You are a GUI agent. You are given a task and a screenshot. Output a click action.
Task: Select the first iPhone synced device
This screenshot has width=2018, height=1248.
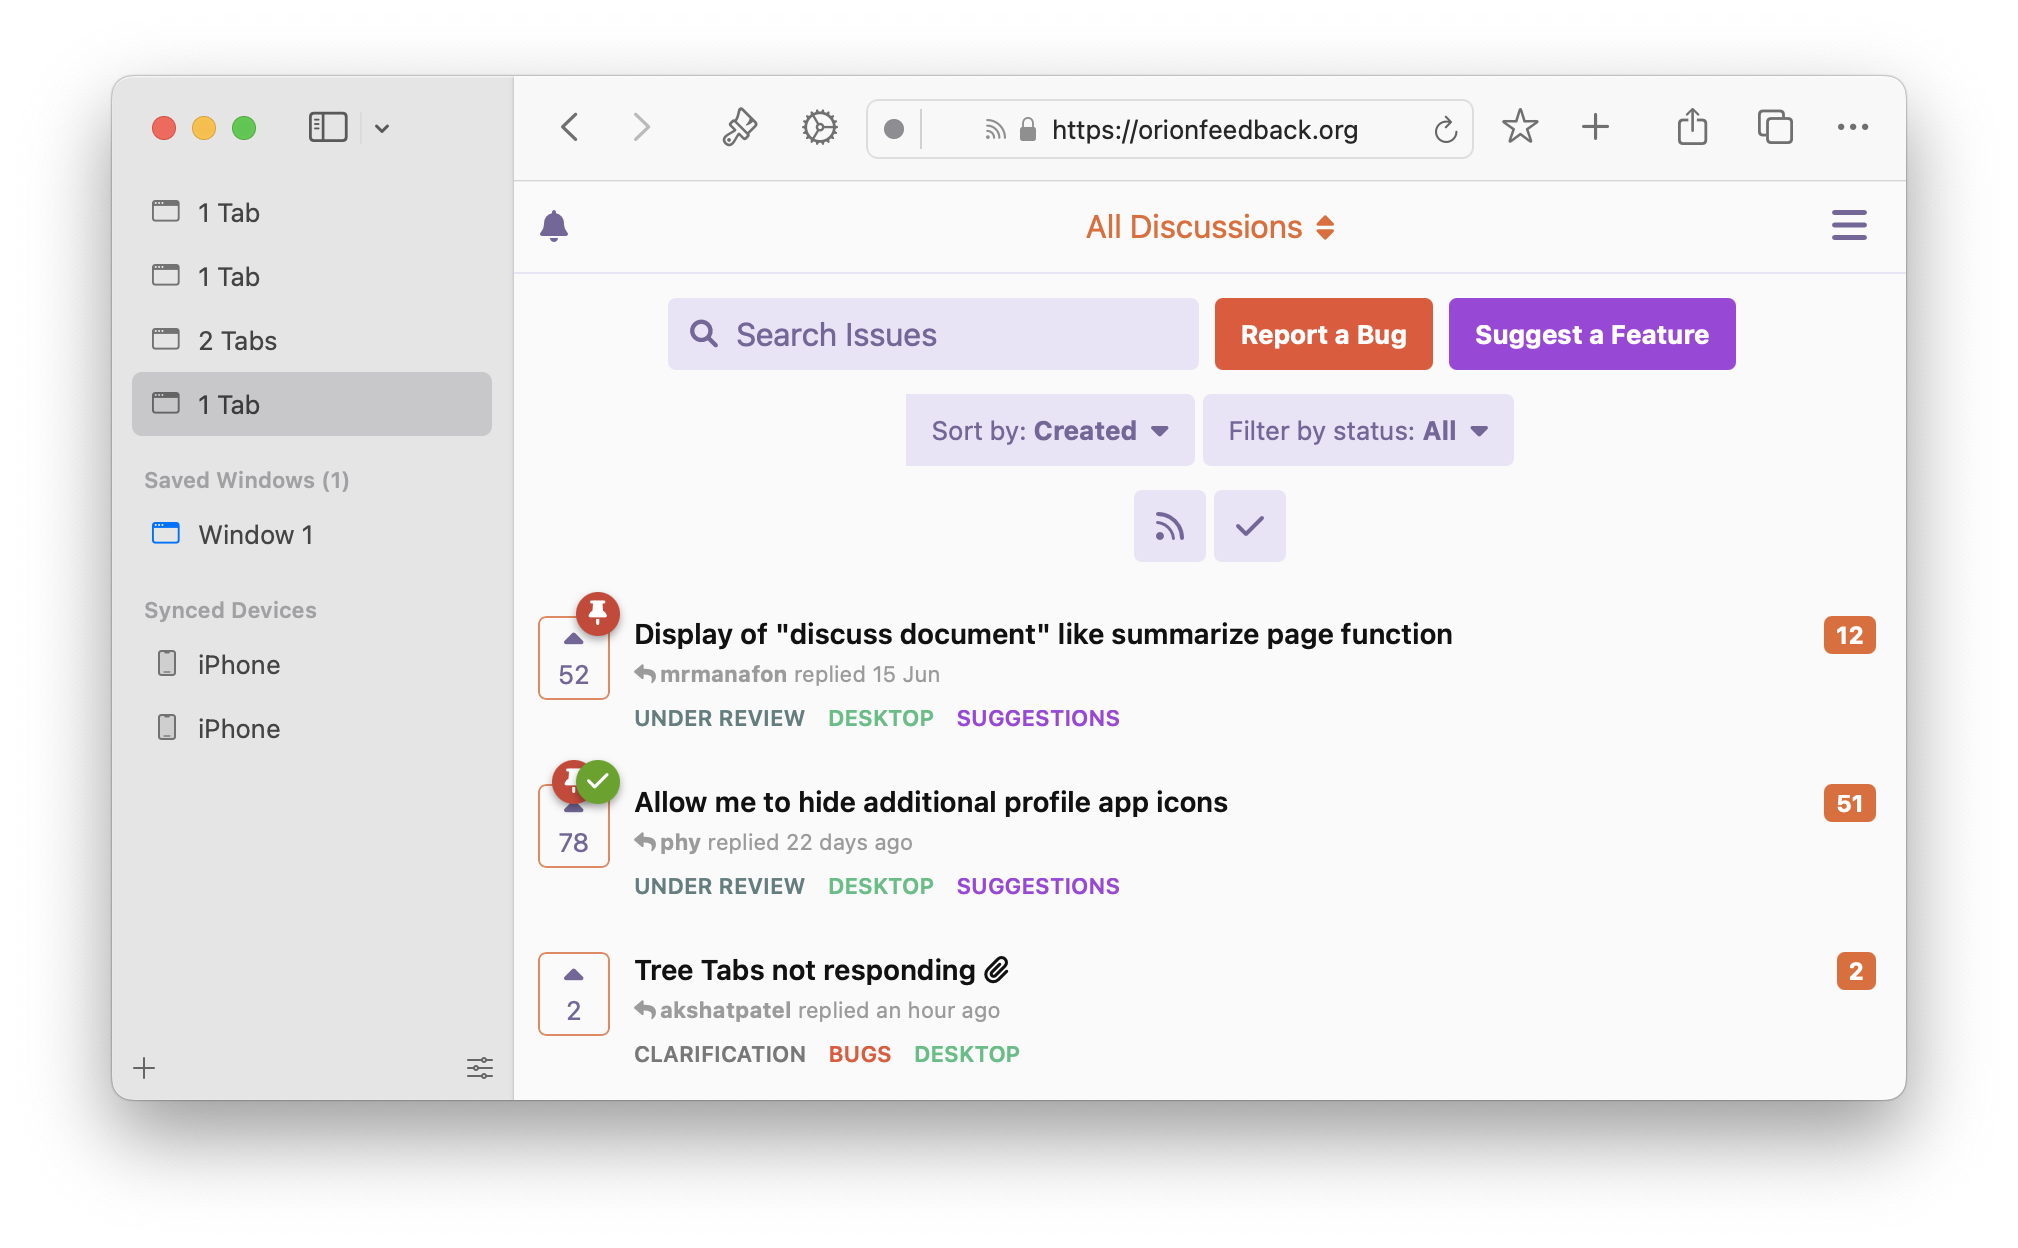[238, 664]
